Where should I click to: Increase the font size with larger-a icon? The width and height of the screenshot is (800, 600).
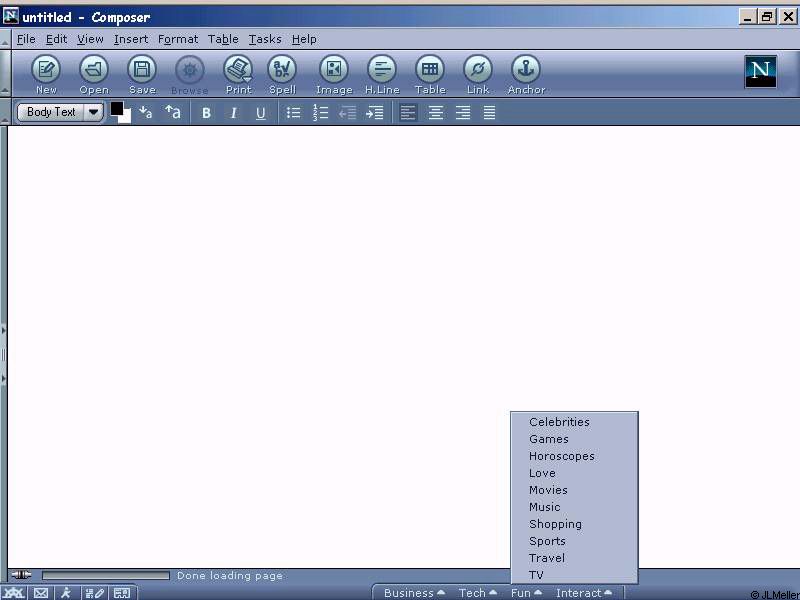click(172, 112)
